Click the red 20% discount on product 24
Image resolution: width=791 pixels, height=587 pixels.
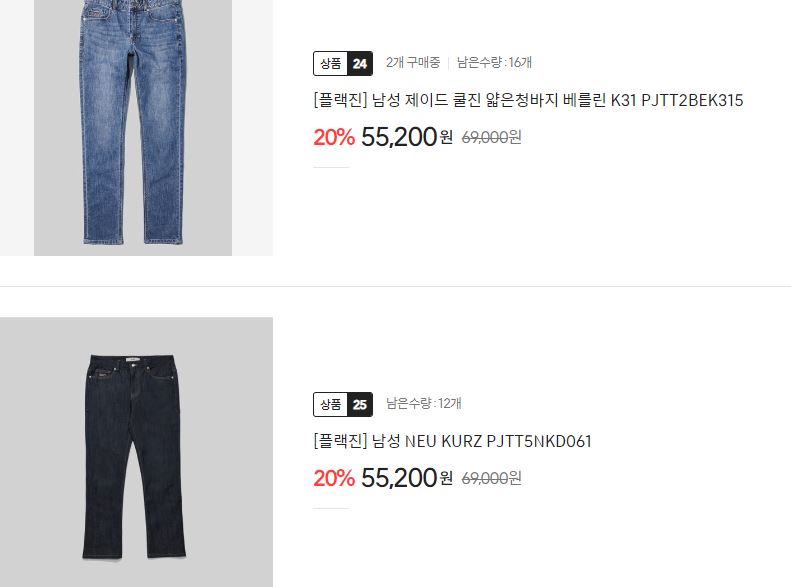coord(334,137)
